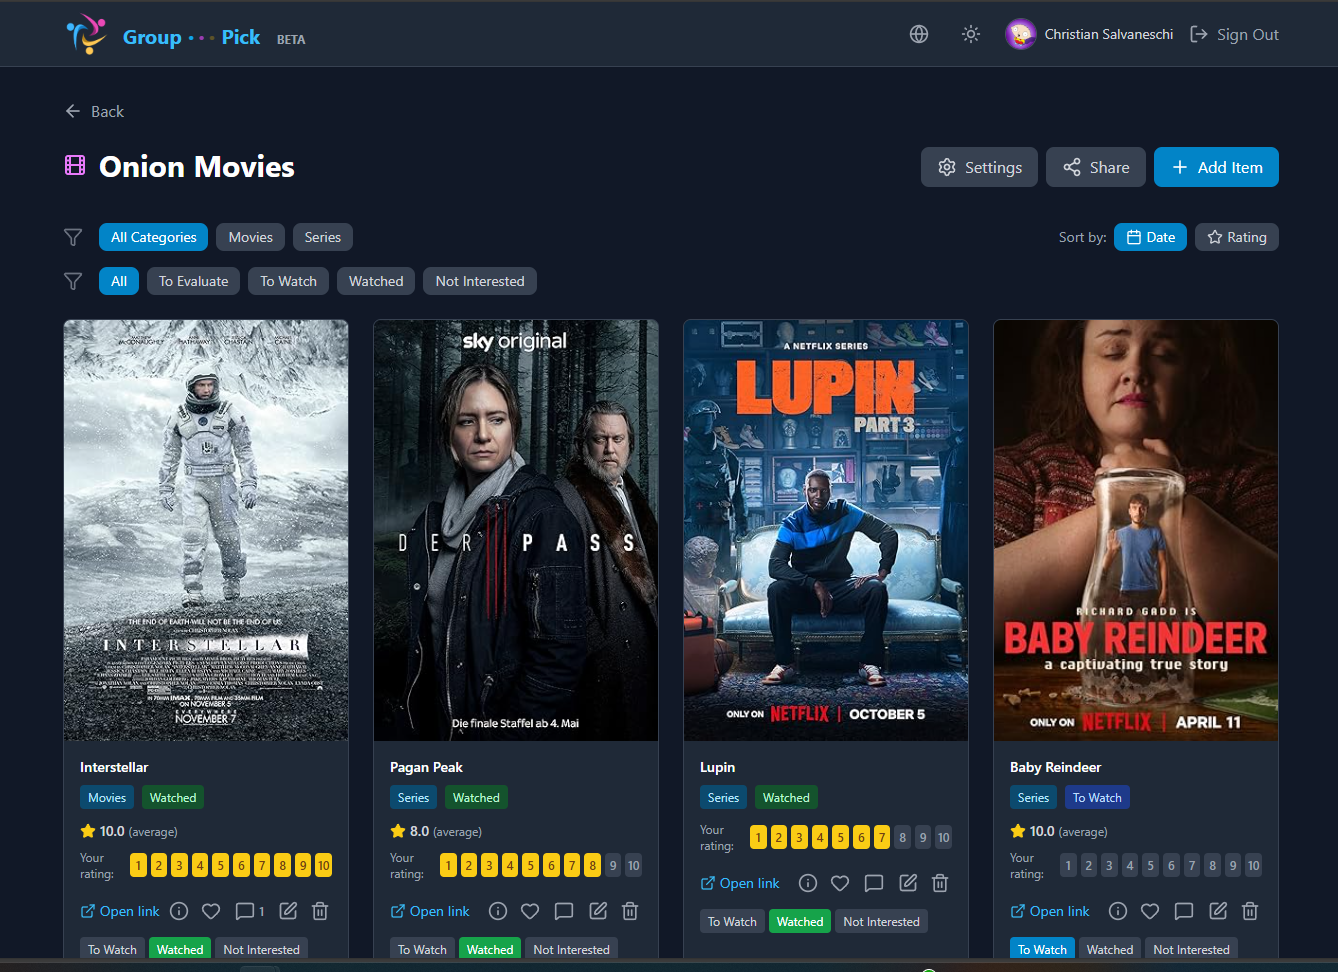1338x972 pixels.
Task: Filter by Series category
Action: click(323, 237)
